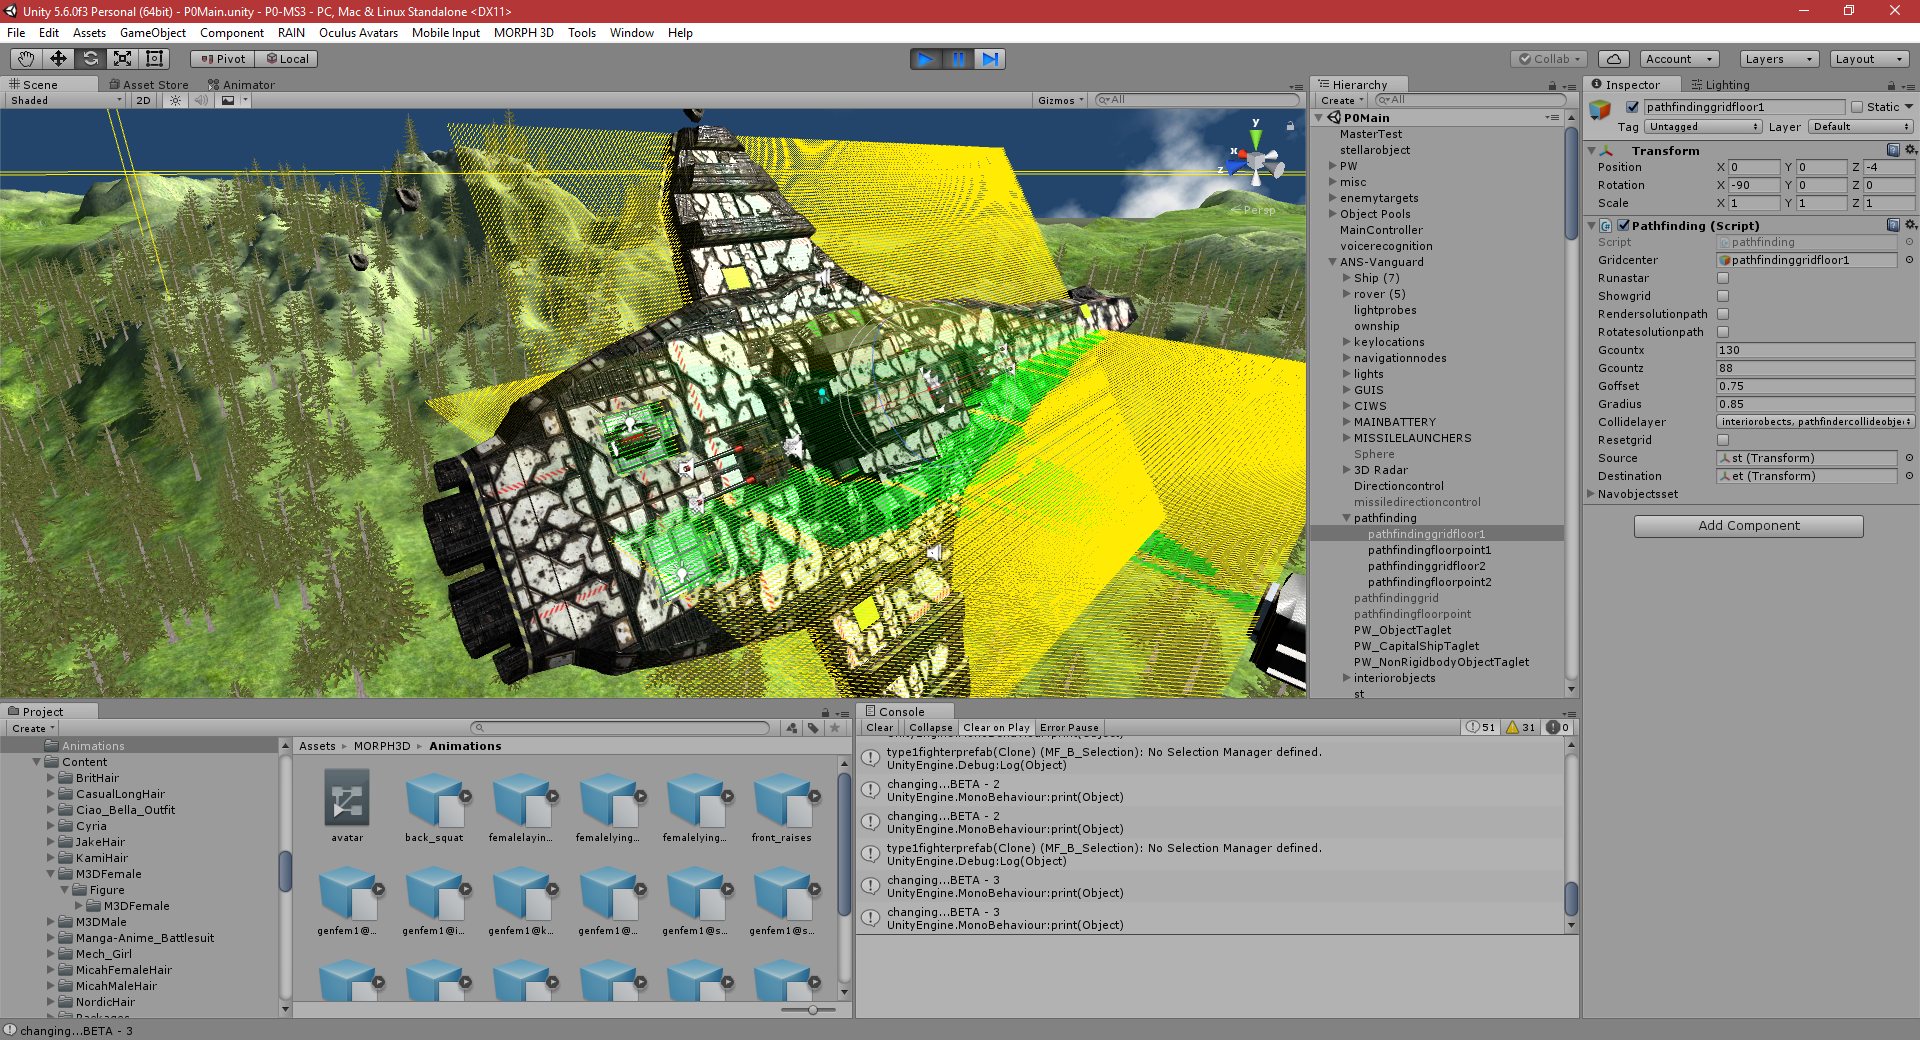Open the Window menu
Viewport: 1920px width, 1040px height.
tap(631, 33)
